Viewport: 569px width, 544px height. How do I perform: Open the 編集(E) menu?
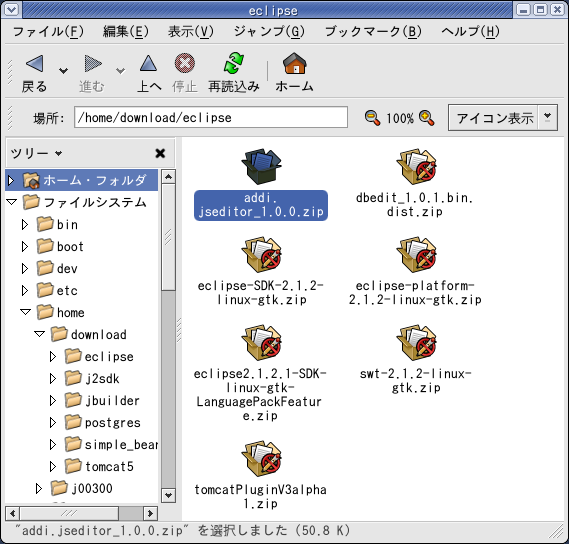pyautogui.click(x=126, y=32)
